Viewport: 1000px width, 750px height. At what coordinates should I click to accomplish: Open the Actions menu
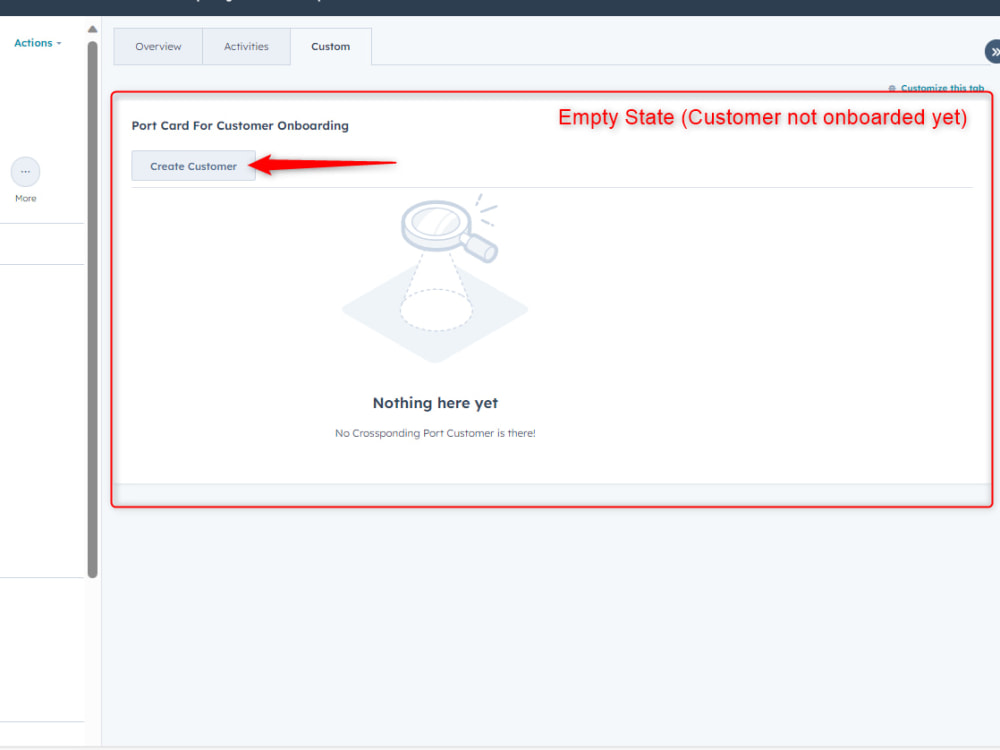(x=33, y=42)
